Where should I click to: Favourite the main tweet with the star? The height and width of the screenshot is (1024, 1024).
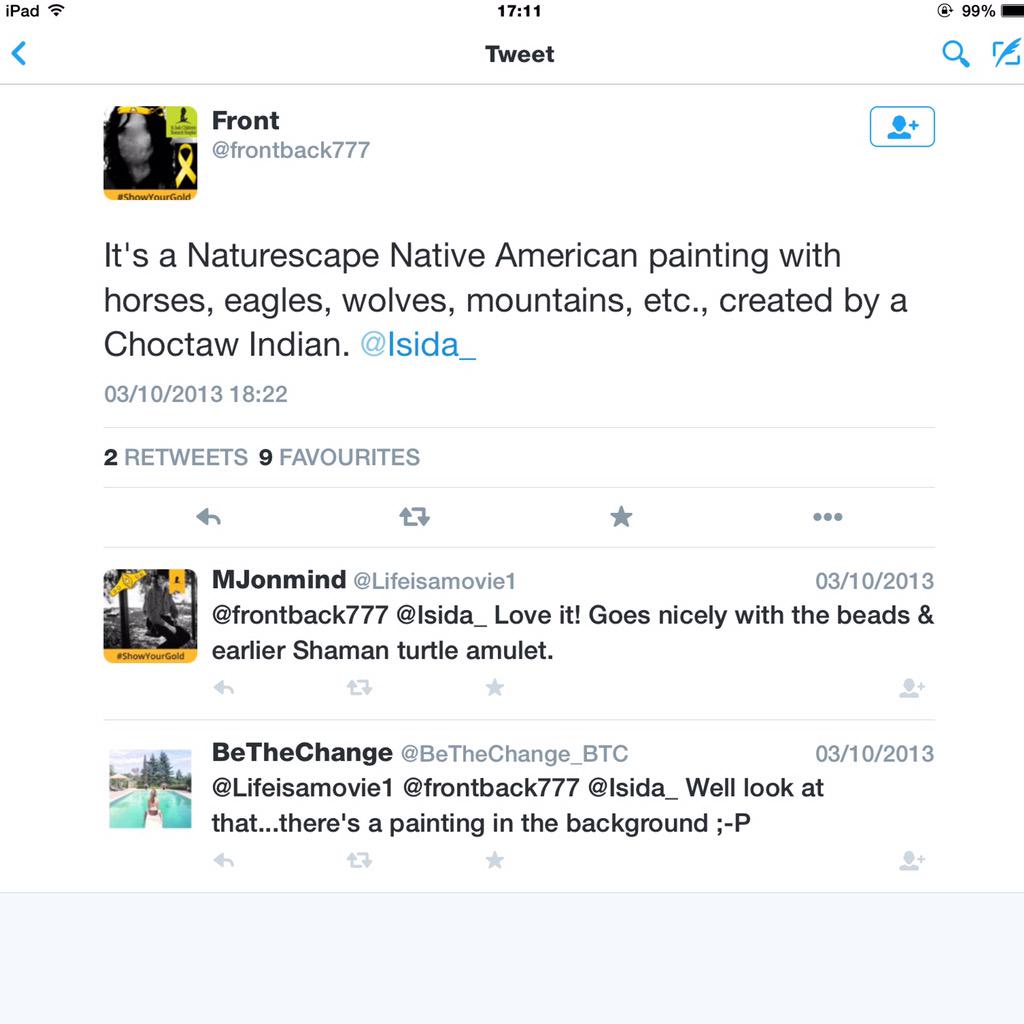(x=621, y=517)
